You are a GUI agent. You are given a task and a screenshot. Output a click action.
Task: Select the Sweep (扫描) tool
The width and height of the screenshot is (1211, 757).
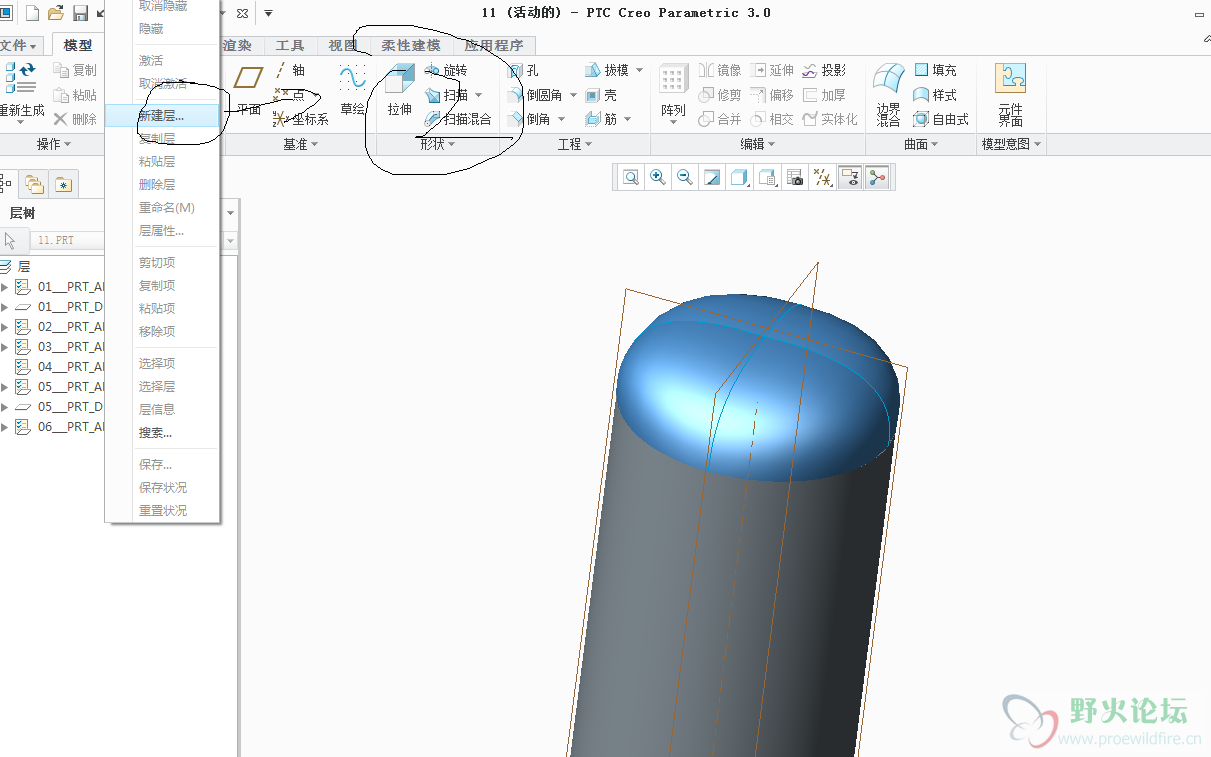[446, 95]
